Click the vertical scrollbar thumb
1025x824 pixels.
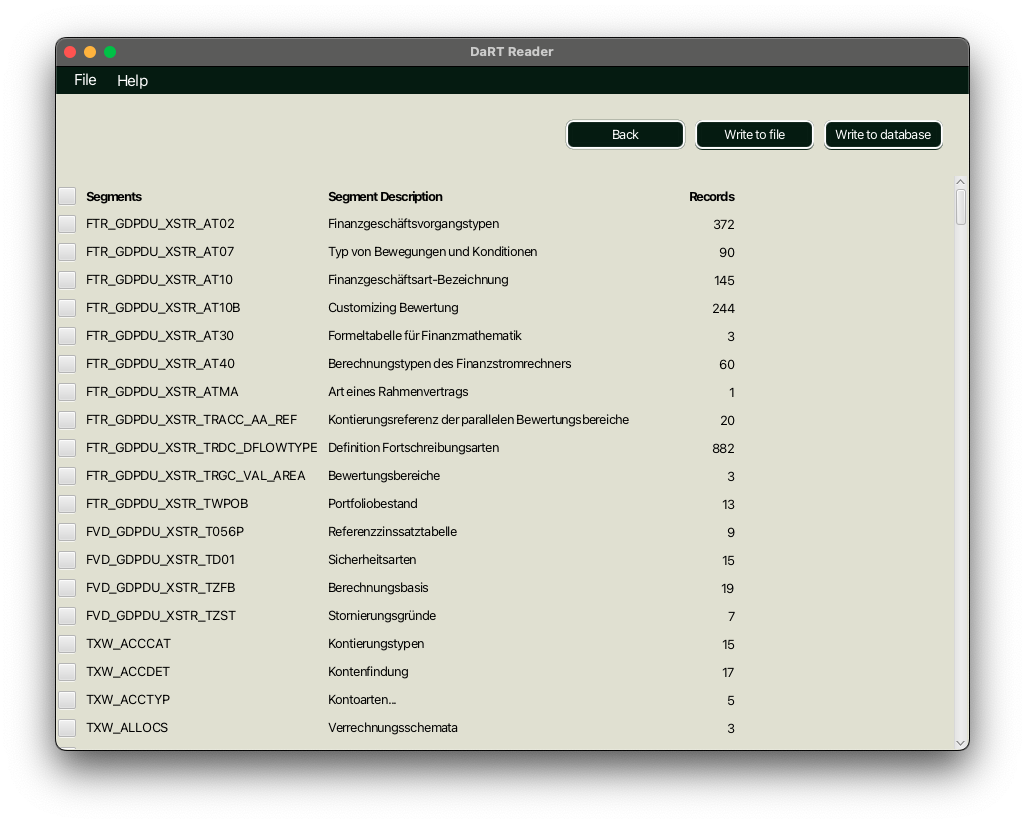[961, 207]
